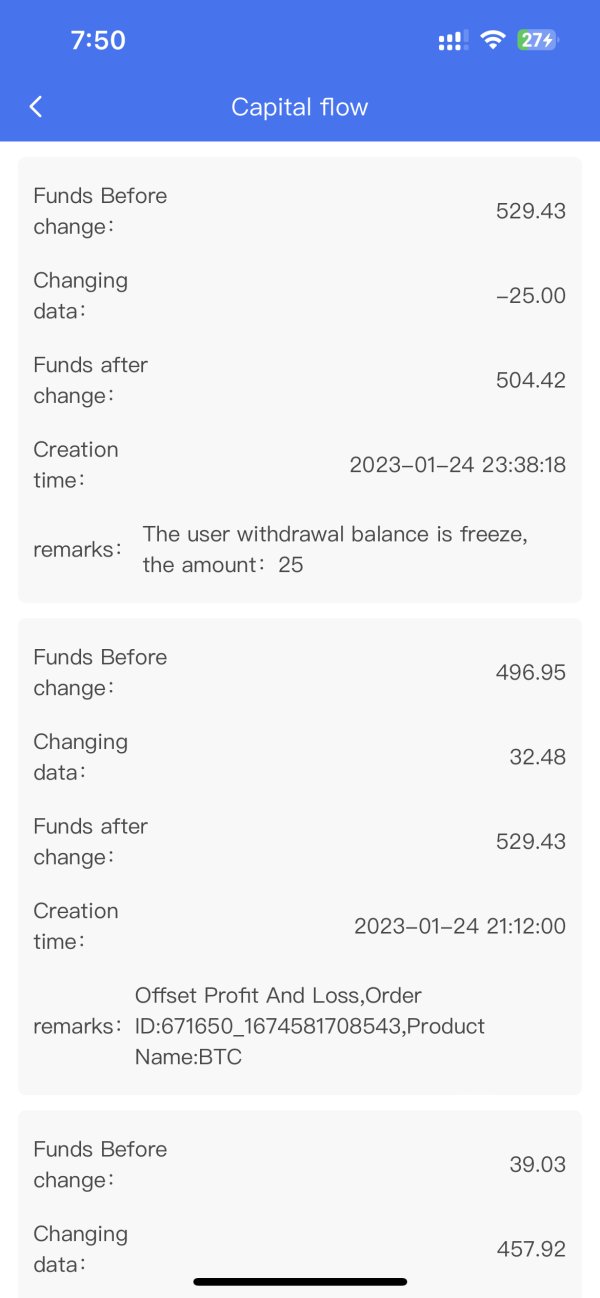The height and width of the screenshot is (1298, 600).
Task: Select the withdrawal freeze remarks text
Action: tap(335, 549)
